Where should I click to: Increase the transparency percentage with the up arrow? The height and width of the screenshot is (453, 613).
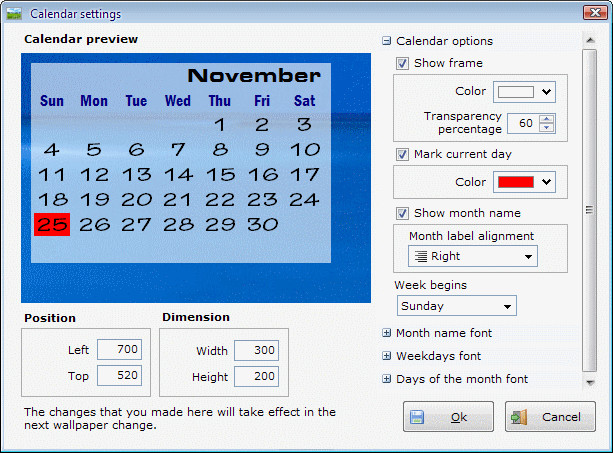pos(547,119)
